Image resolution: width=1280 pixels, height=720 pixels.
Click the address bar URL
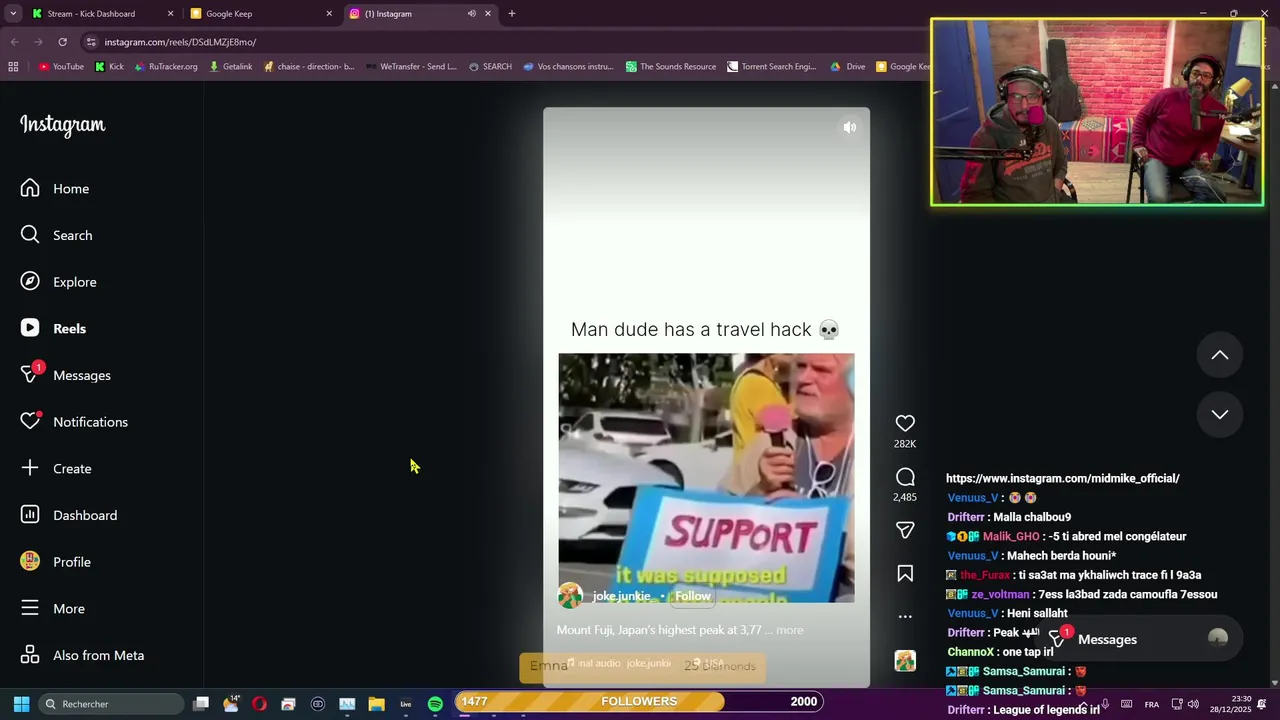pyautogui.click(x=180, y=42)
